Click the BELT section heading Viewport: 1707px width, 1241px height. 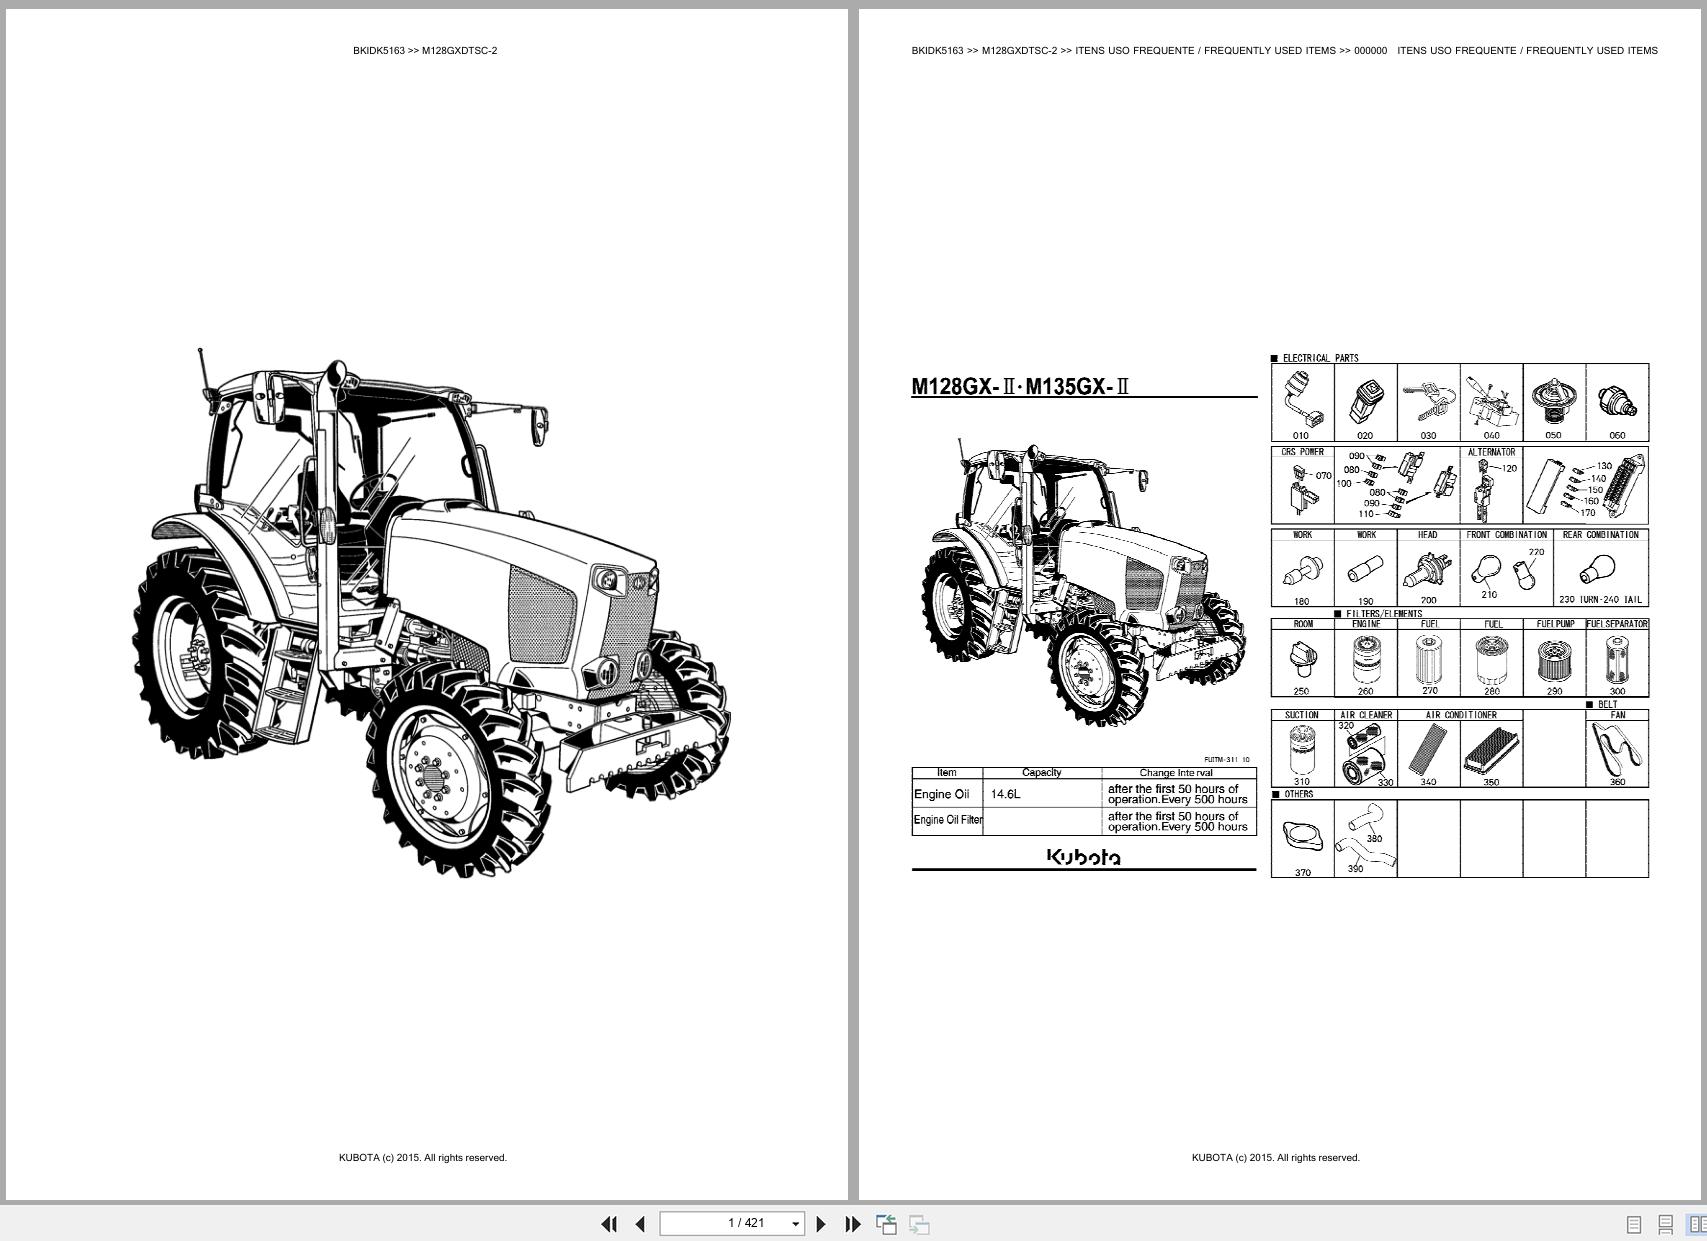click(x=1607, y=705)
